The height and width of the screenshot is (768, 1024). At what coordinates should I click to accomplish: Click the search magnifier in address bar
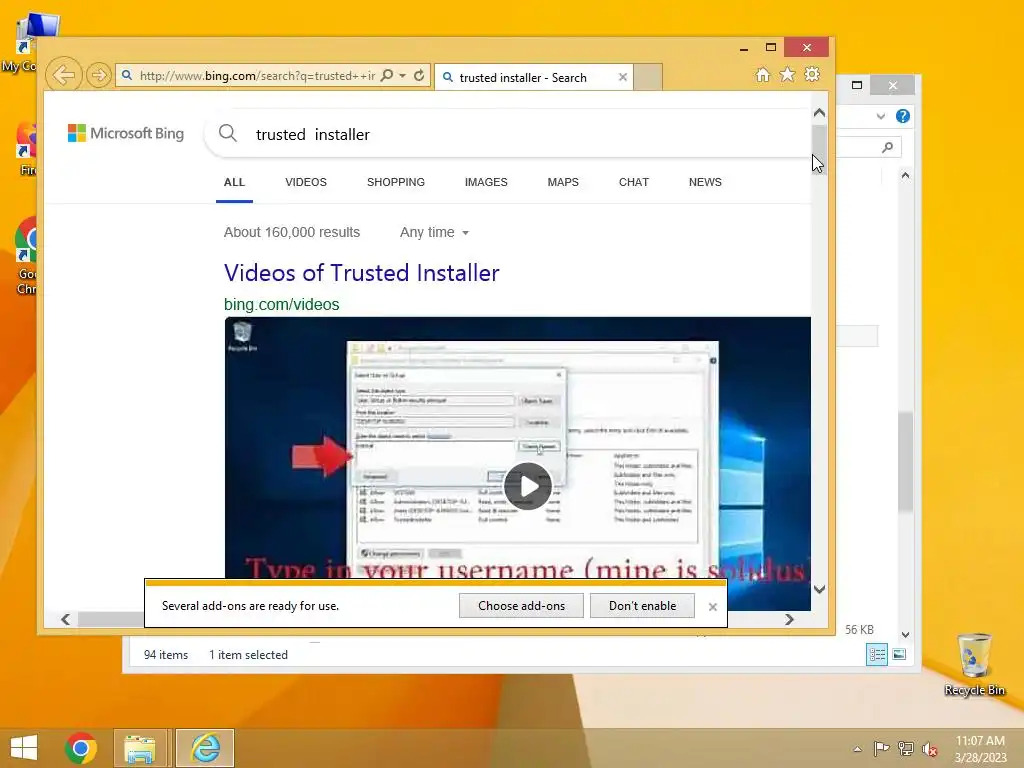[387, 76]
